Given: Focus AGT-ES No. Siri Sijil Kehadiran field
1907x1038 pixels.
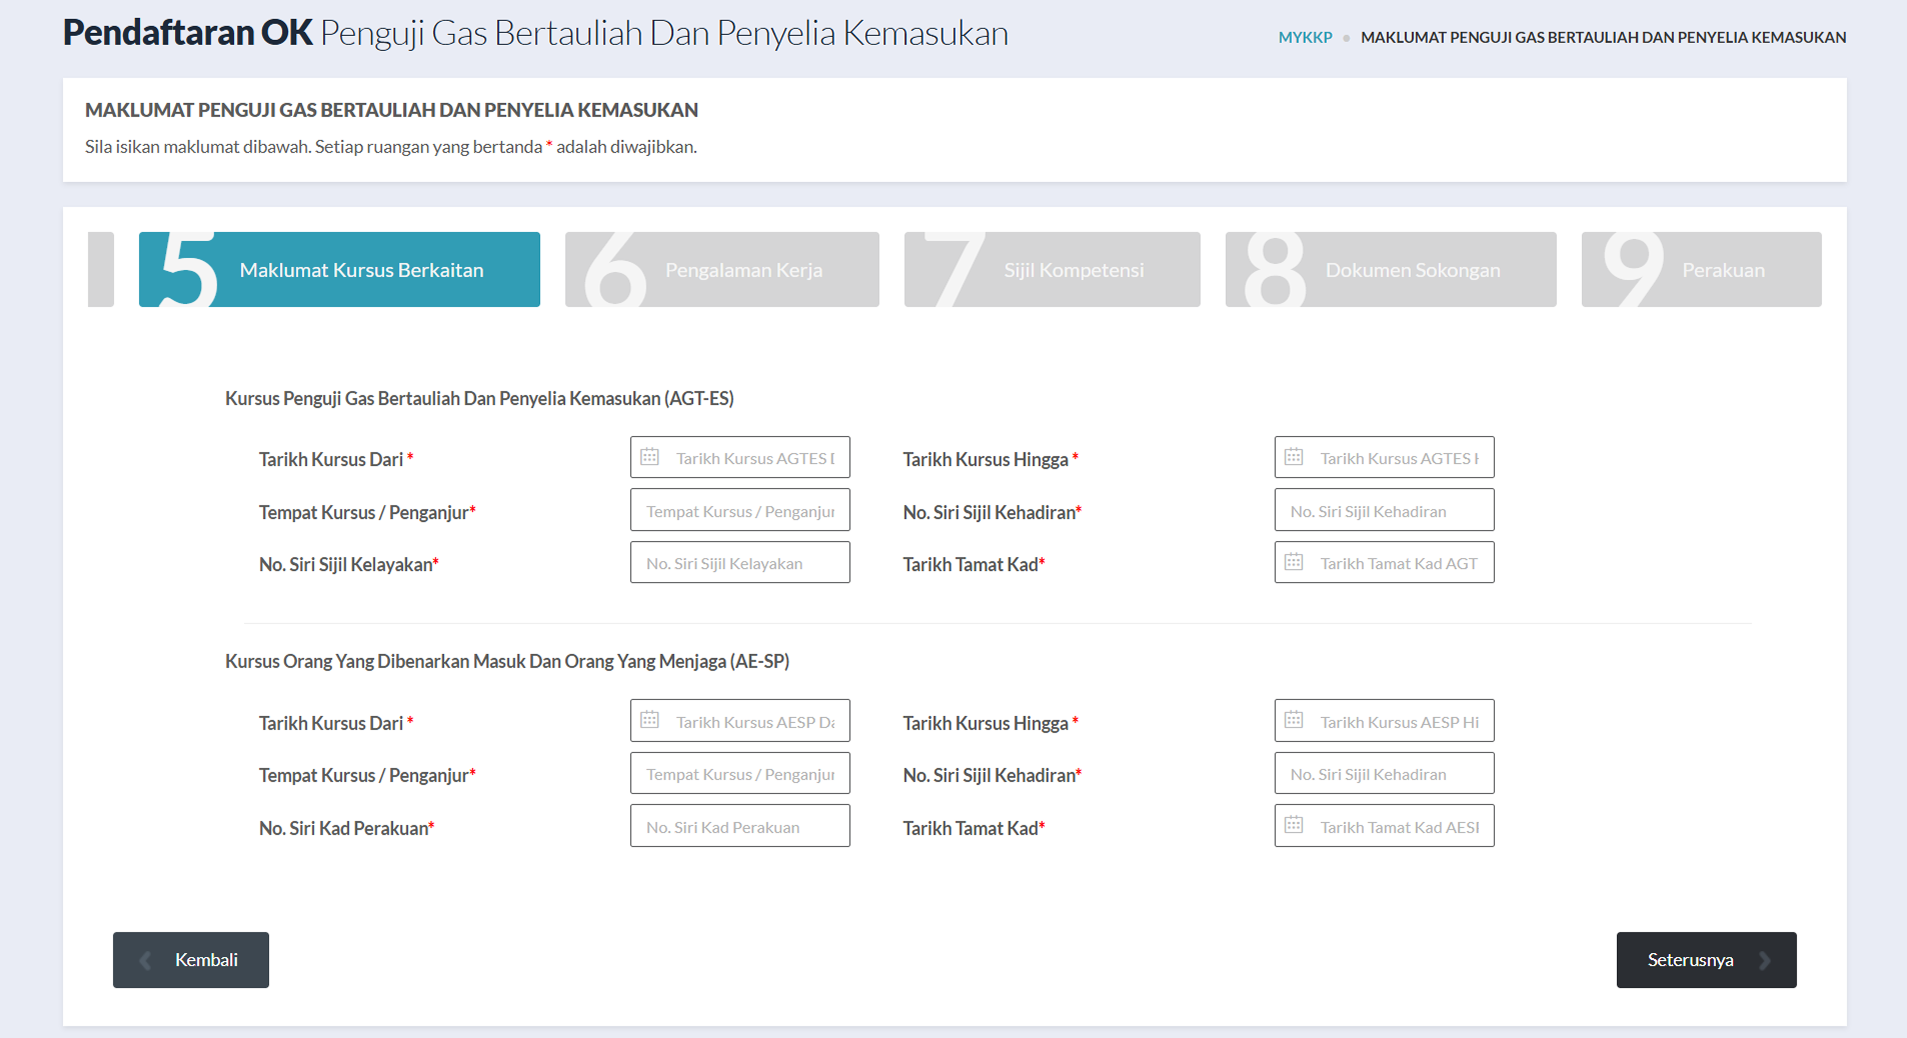Looking at the screenshot, I should pos(1384,510).
